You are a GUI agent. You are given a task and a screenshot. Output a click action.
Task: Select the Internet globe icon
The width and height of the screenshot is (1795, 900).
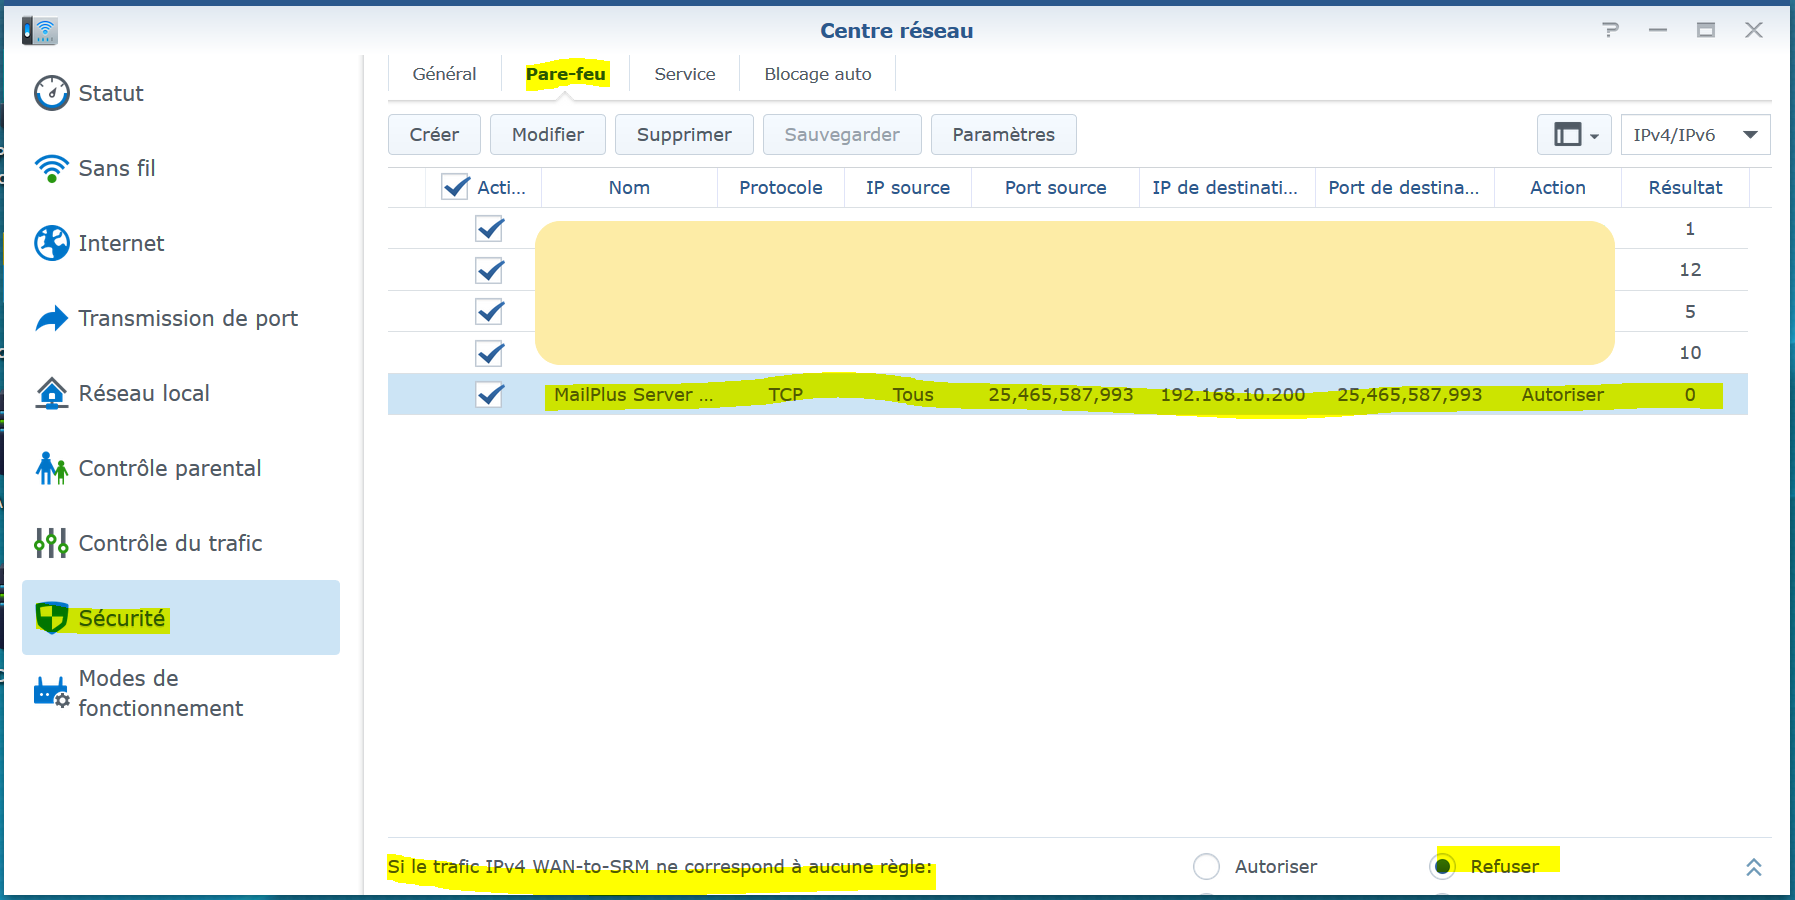(x=51, y=243)
